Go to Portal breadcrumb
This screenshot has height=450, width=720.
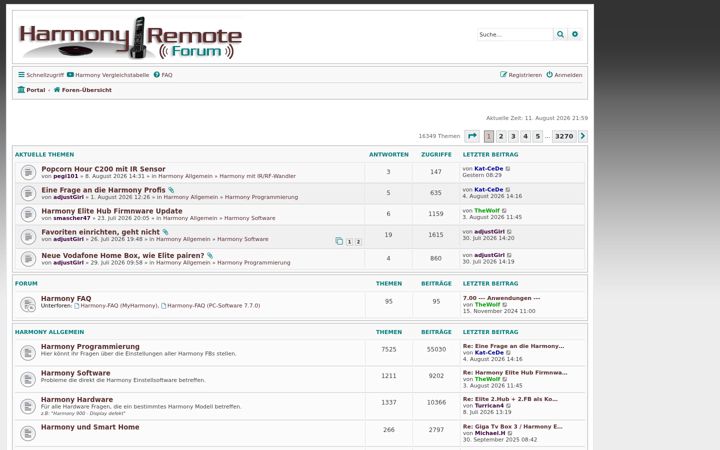pyautogui.click(x=31, y=90)
